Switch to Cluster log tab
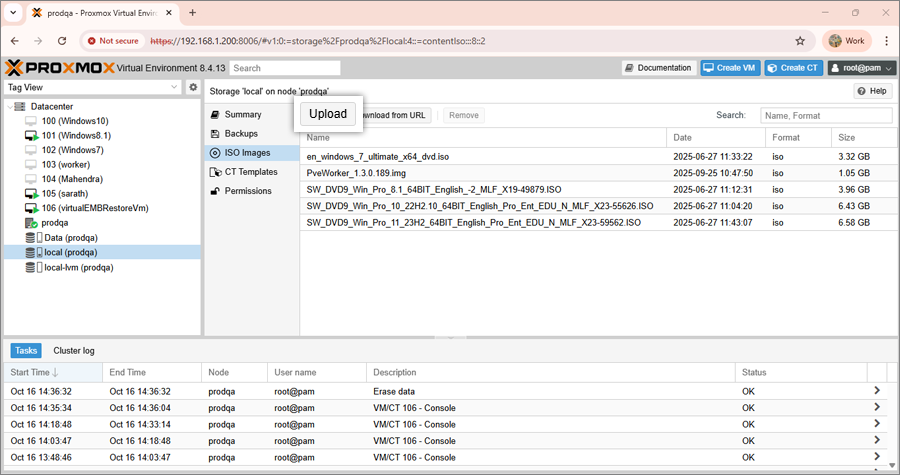 tap(73, 351)
